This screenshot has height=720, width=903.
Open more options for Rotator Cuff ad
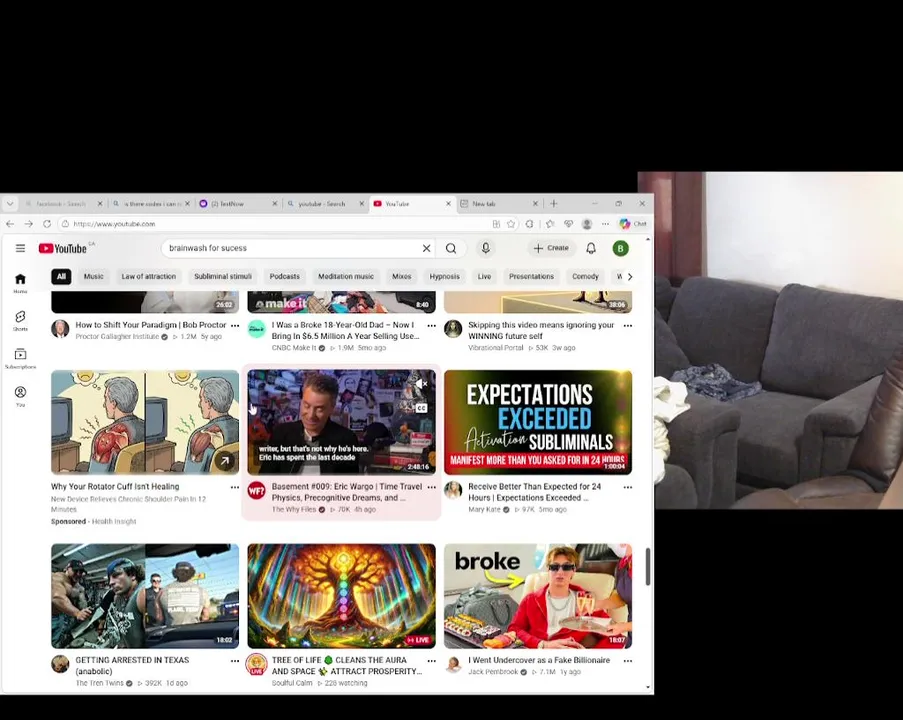[x=235, y=487]
